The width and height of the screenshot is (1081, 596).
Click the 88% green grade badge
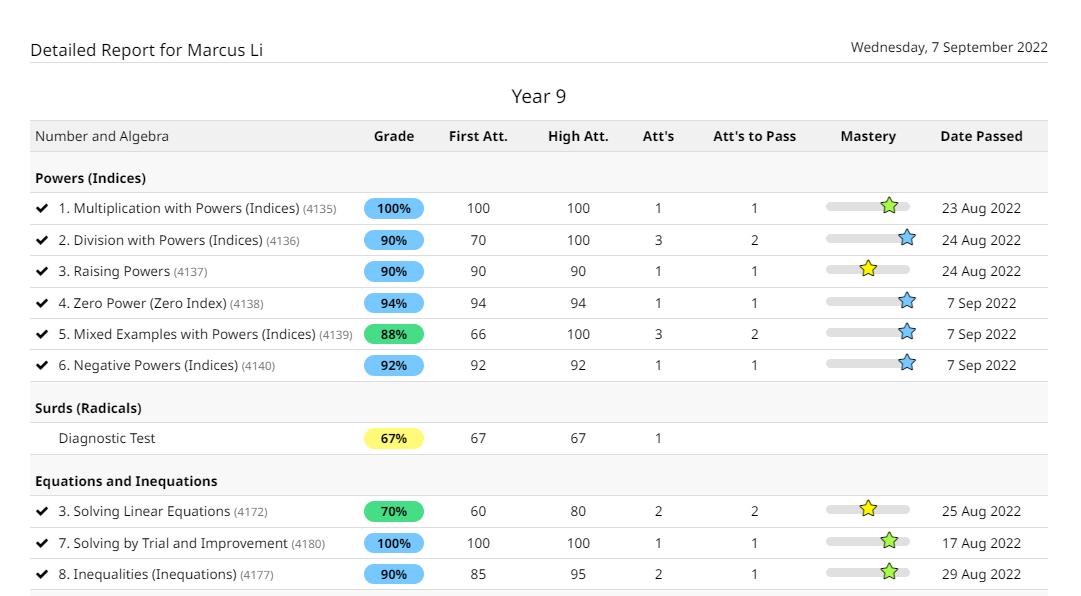coord(394,334)
